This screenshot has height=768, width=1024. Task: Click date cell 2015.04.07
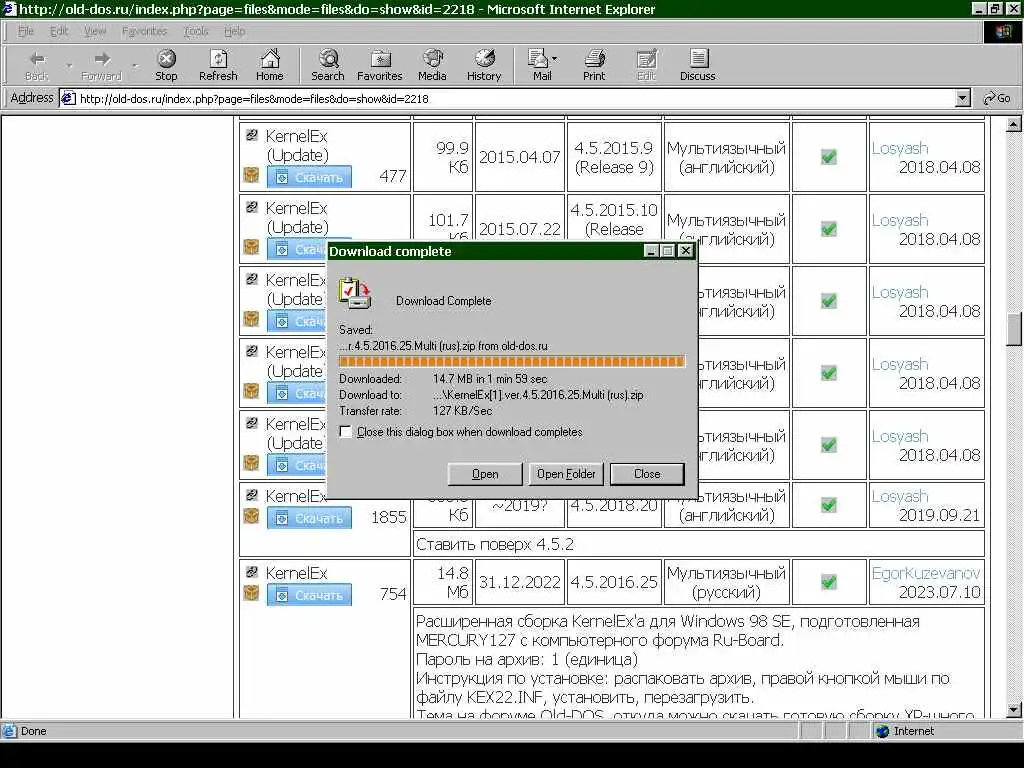click(x=519, y=157)
